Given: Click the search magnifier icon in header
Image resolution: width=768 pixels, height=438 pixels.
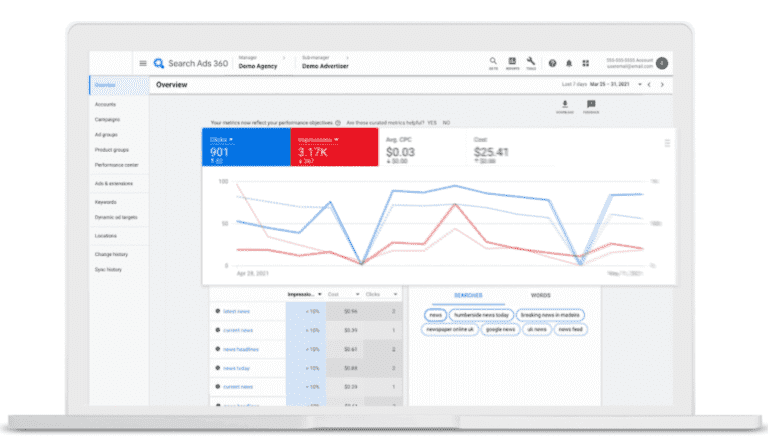Looking at the screenshot, I should click(x=493, y=63).
